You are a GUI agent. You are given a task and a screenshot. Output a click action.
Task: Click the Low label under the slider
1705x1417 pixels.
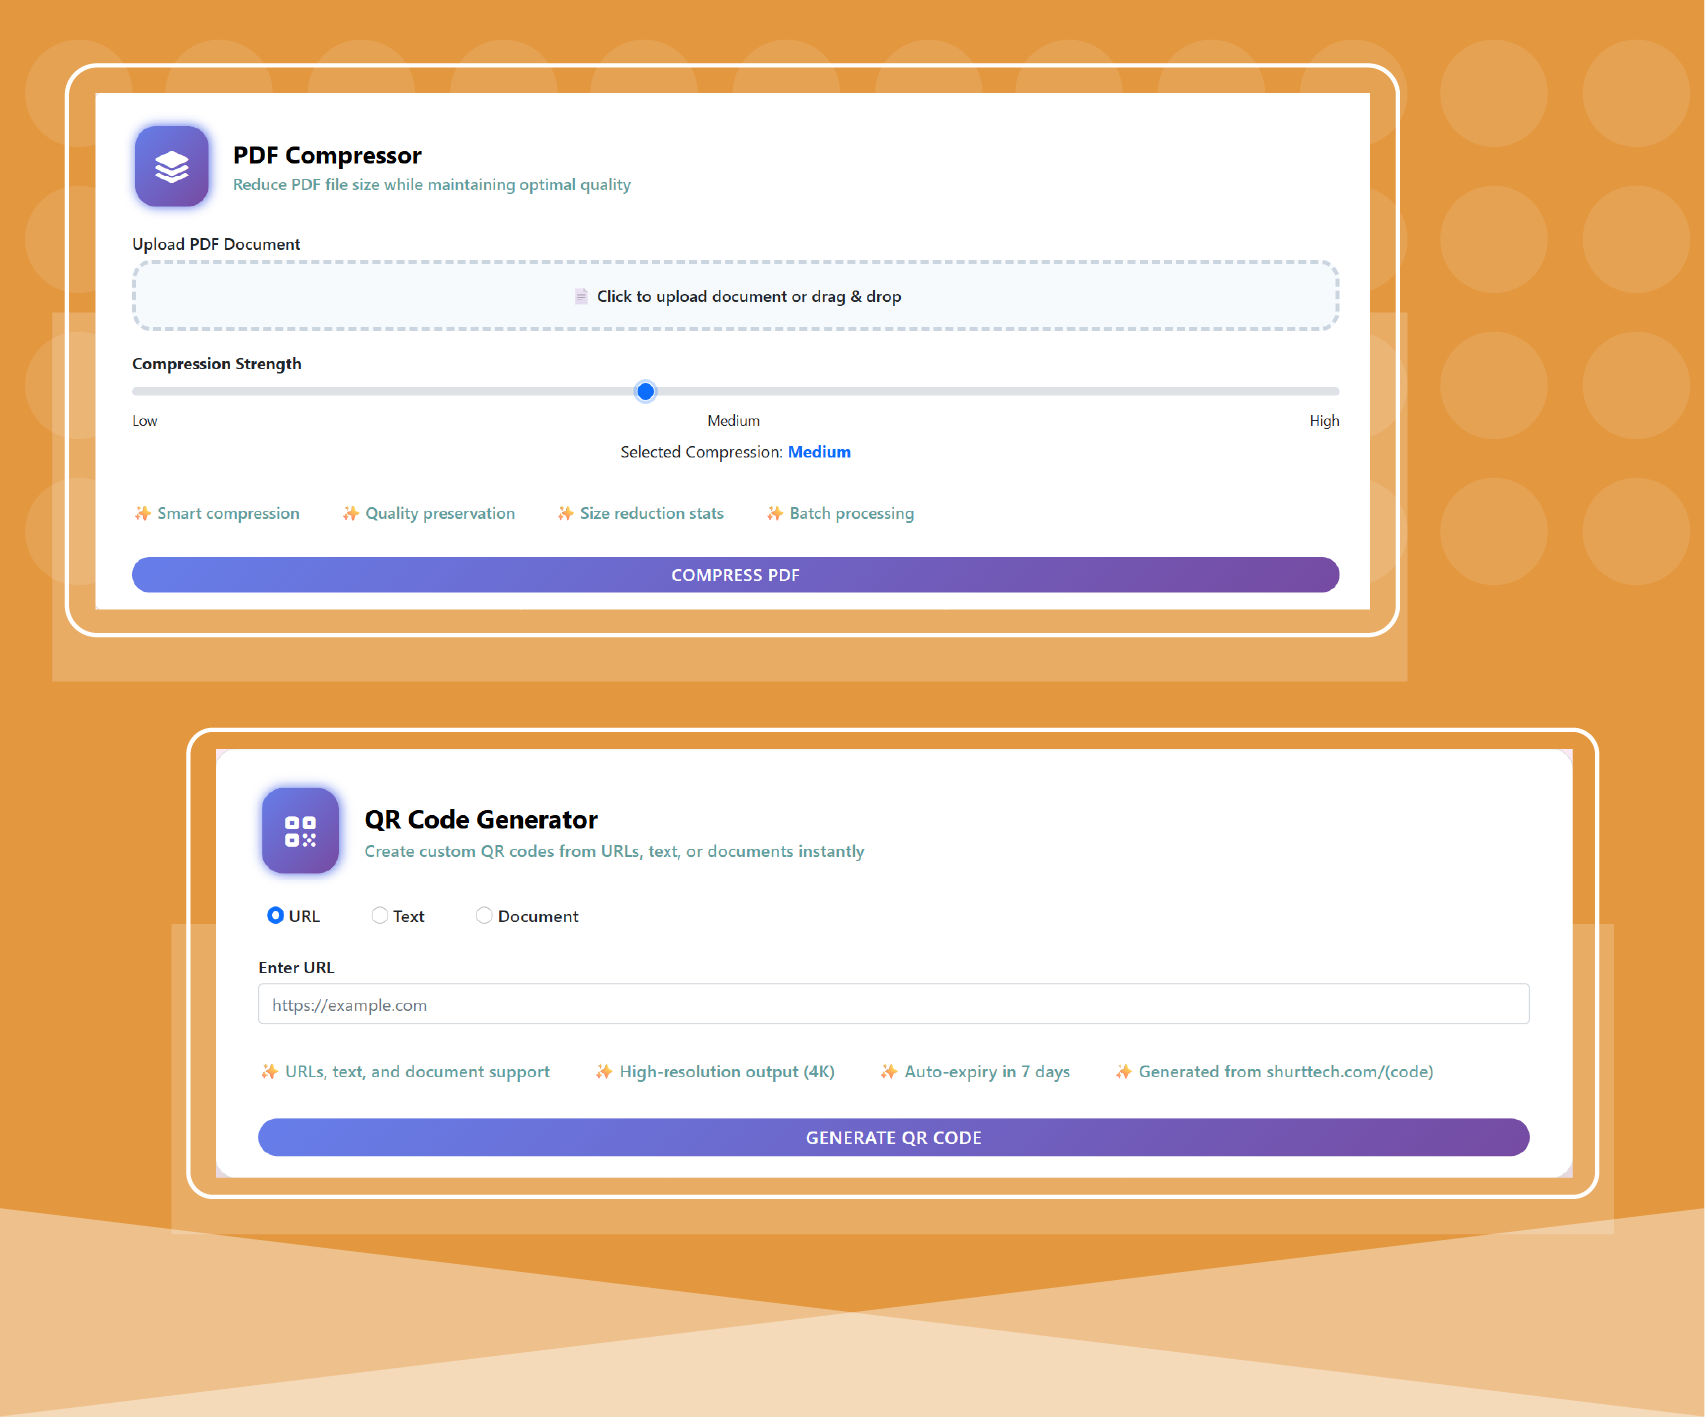(145, 421)
